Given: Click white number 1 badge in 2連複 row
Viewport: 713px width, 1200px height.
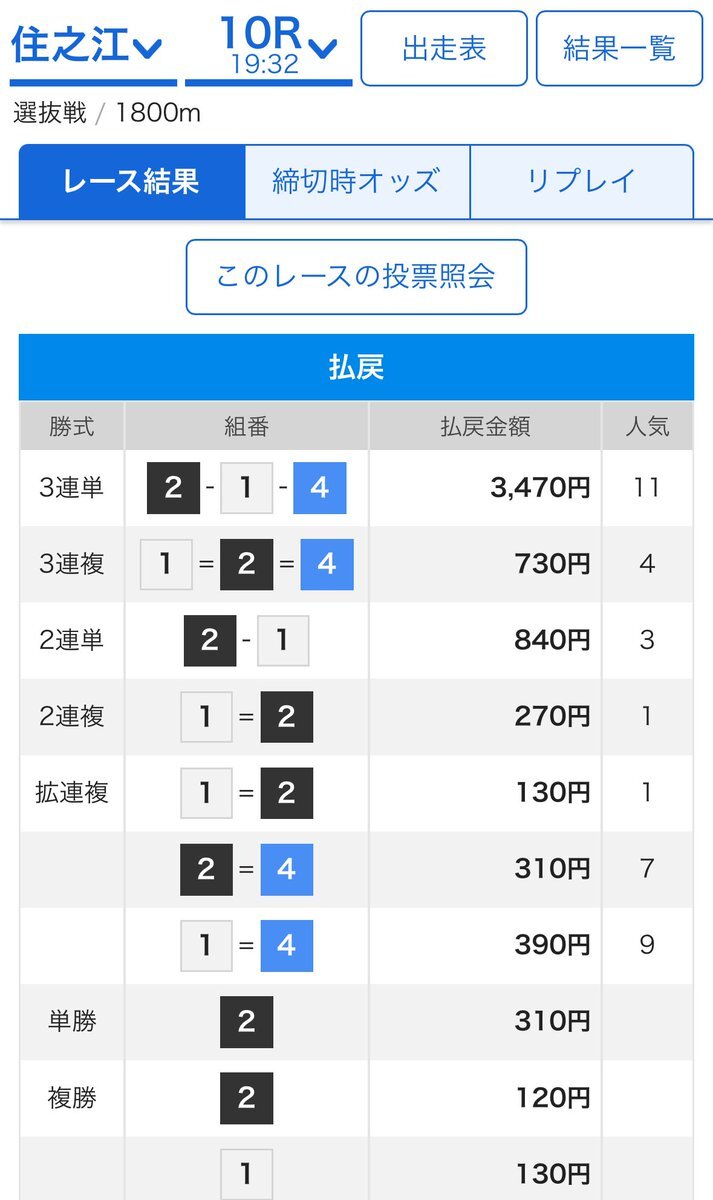Looking at the screenshot, I should pos(206,716).
